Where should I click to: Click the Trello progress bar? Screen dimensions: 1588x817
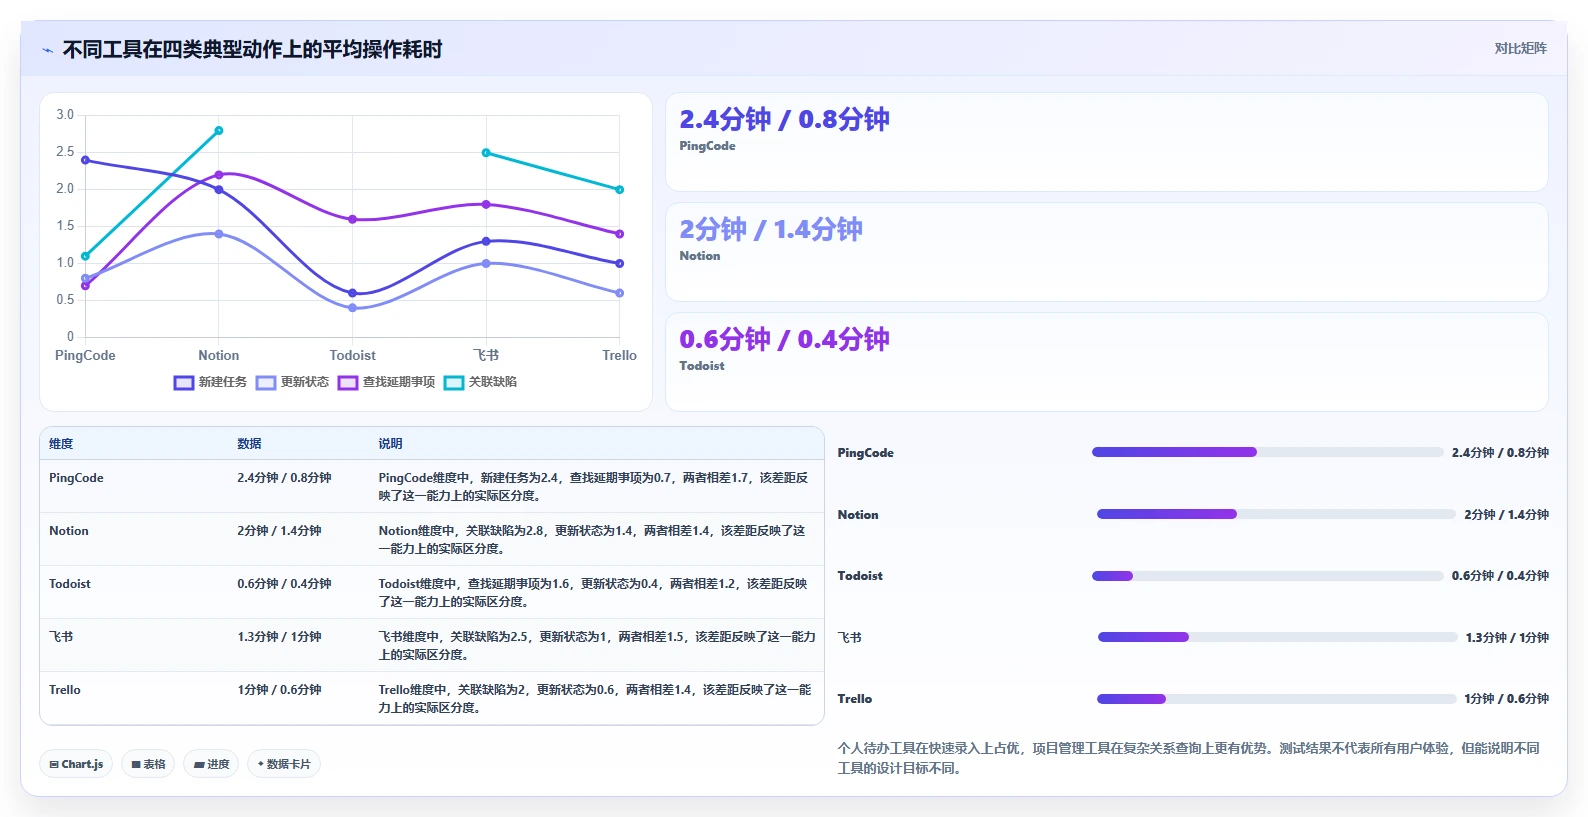coord(1277,699)
